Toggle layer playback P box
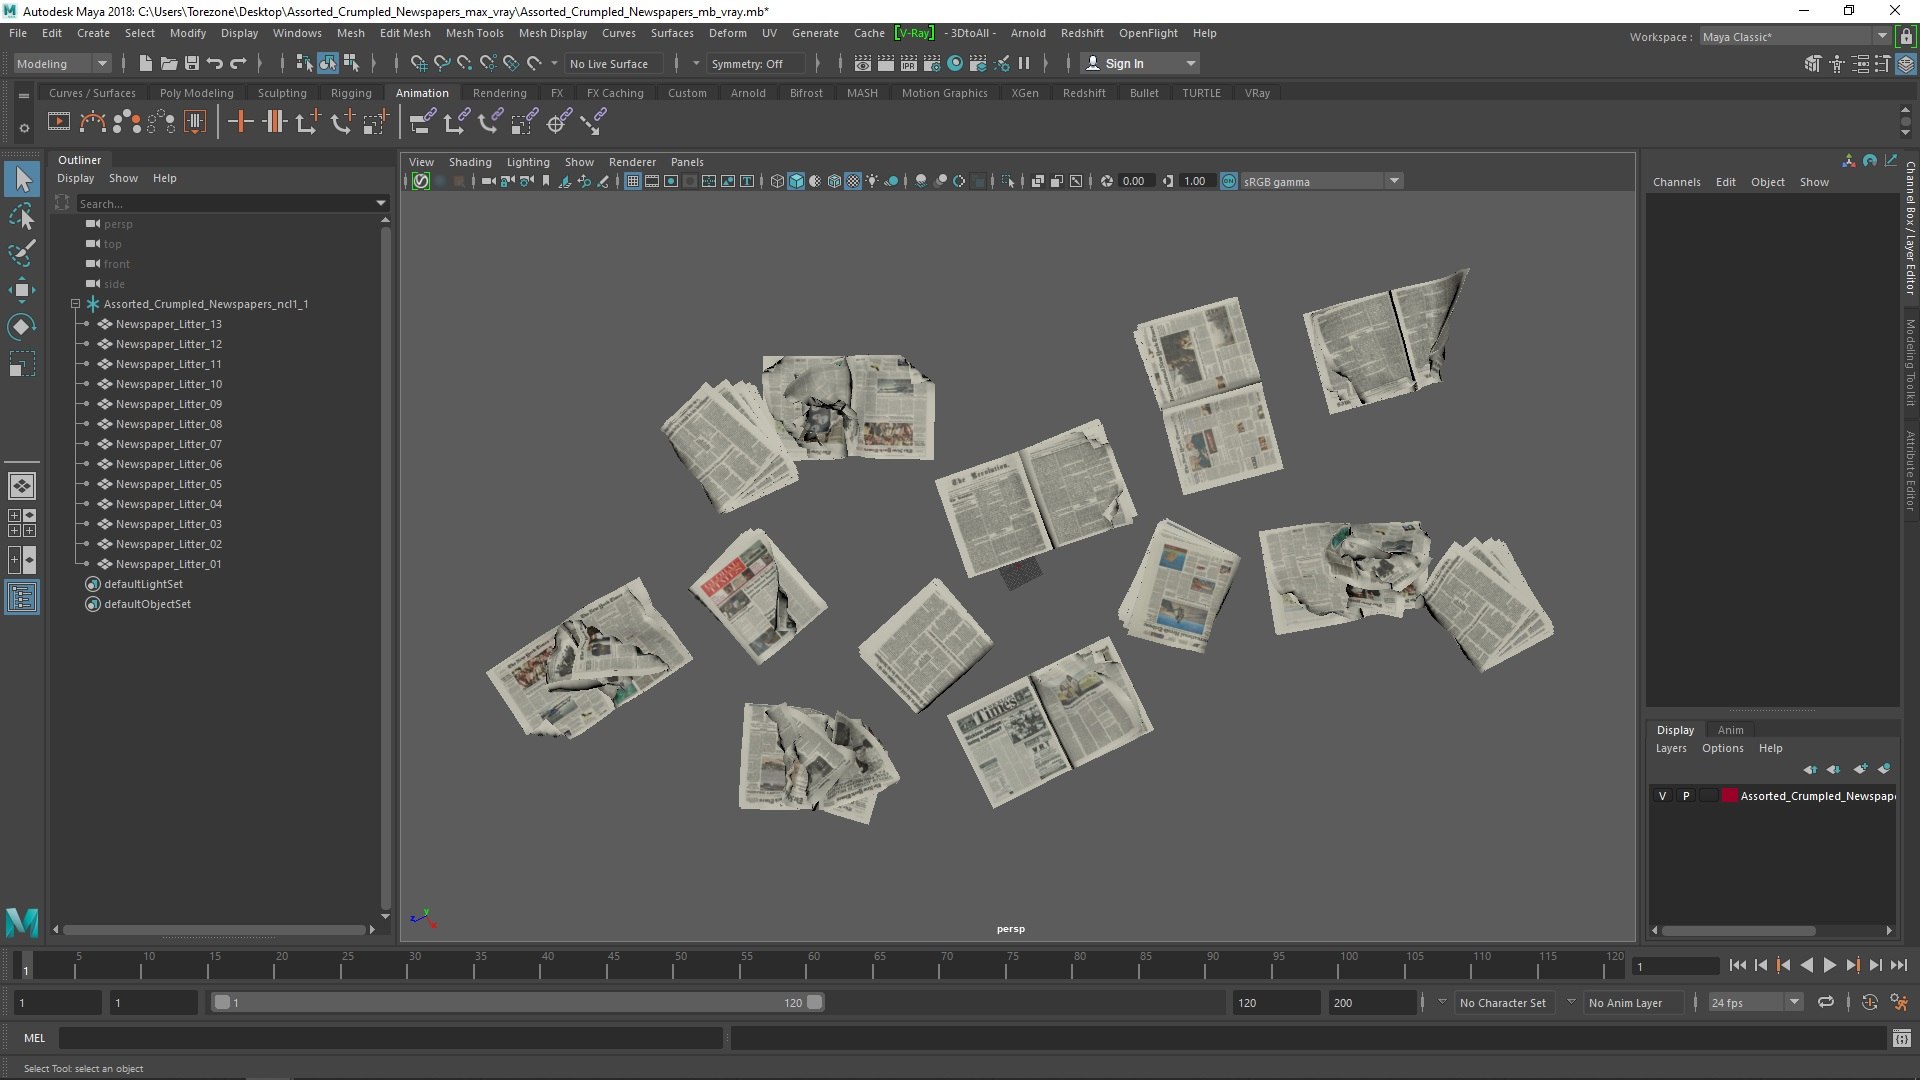Viewport: 1920px width, 1080px height. 1686,796
